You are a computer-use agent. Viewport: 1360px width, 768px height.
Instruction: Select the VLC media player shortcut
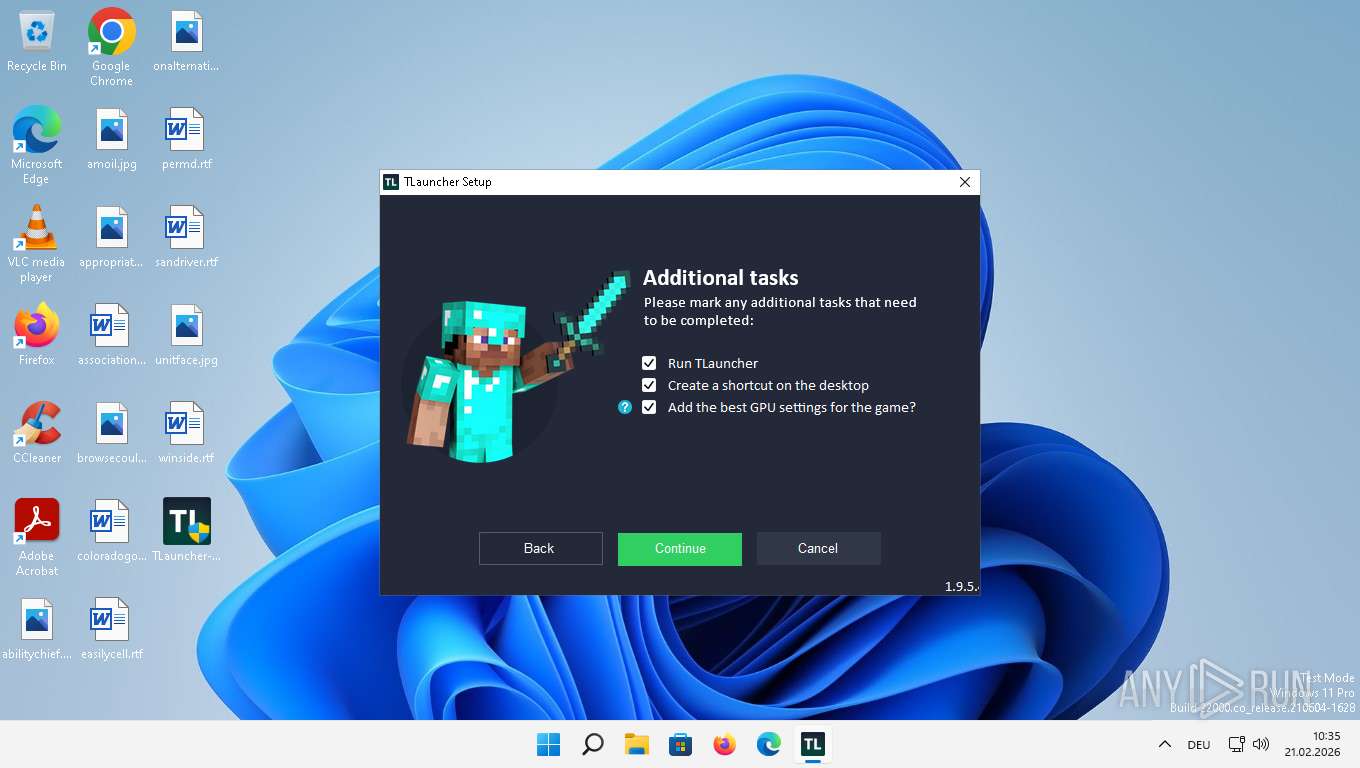coord(37,243)
